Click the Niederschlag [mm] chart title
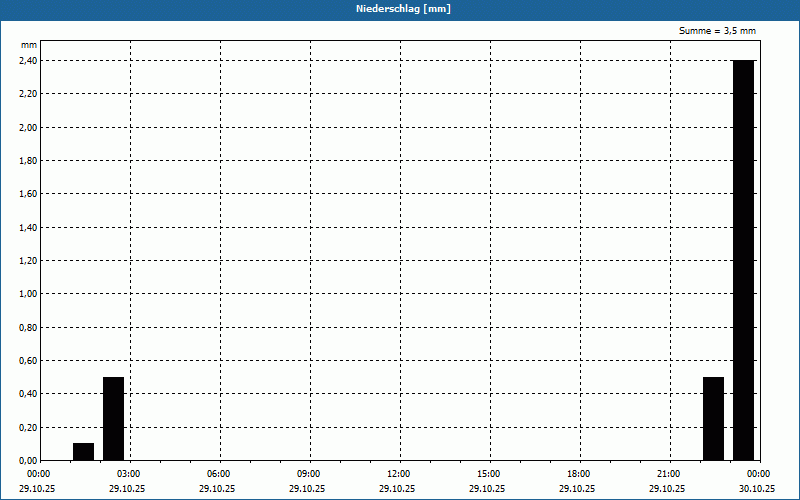 [x=403, y=9]
